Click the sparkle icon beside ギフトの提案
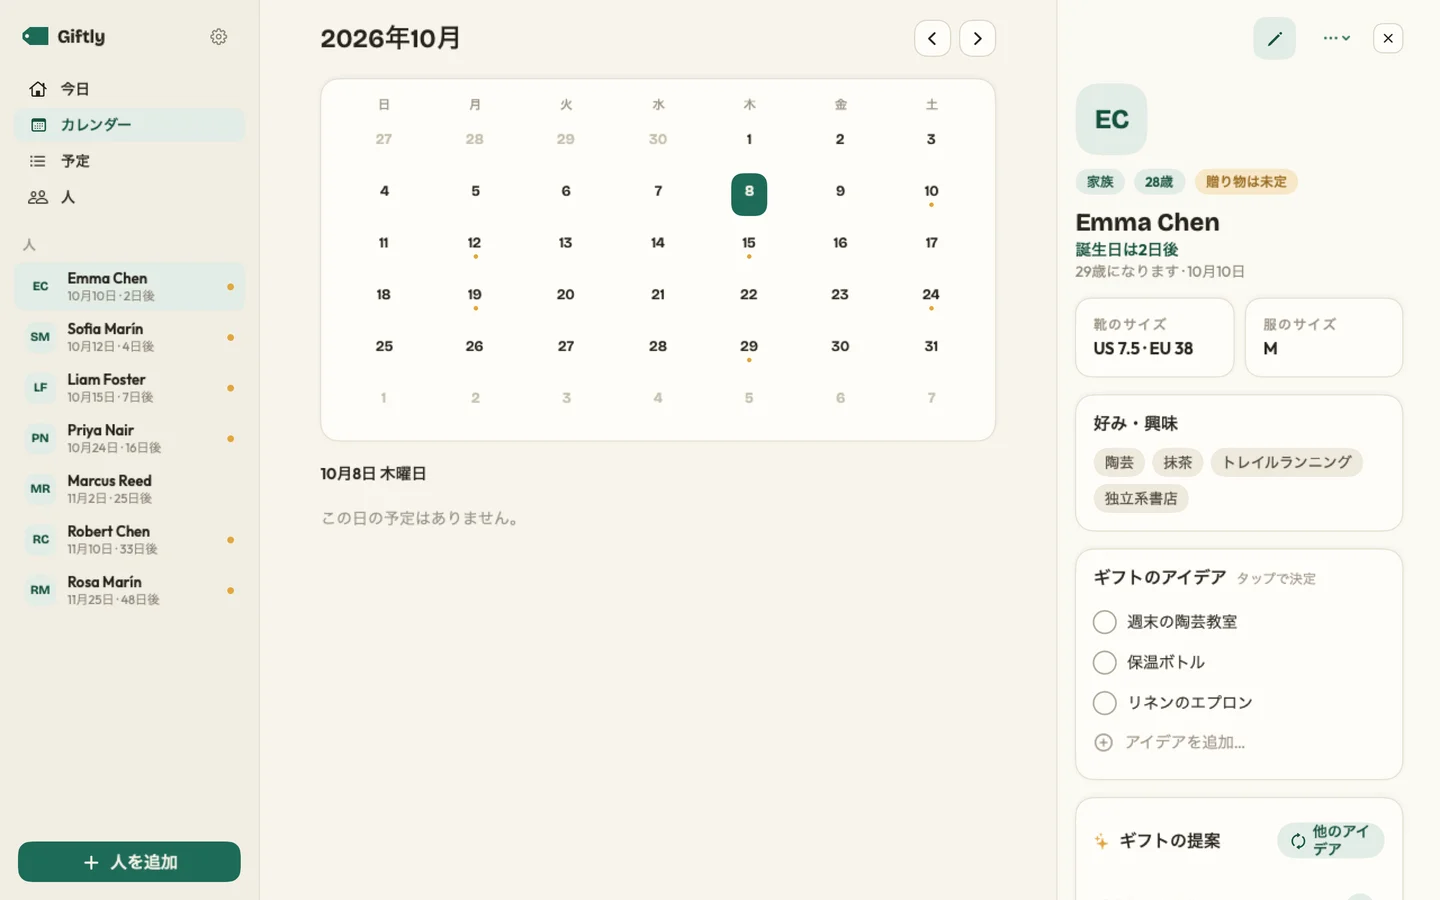The image size is (1440, 900). click(1101, 841)
